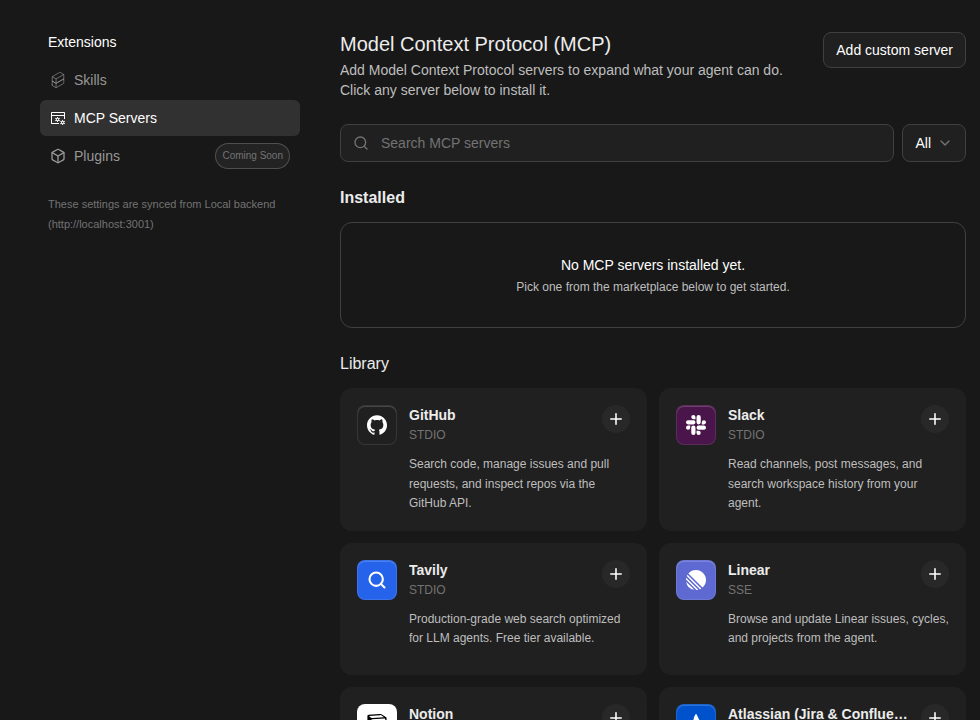The image size is (980, 720).
Task: Click the Tavily card title
Action: (428, 570)
